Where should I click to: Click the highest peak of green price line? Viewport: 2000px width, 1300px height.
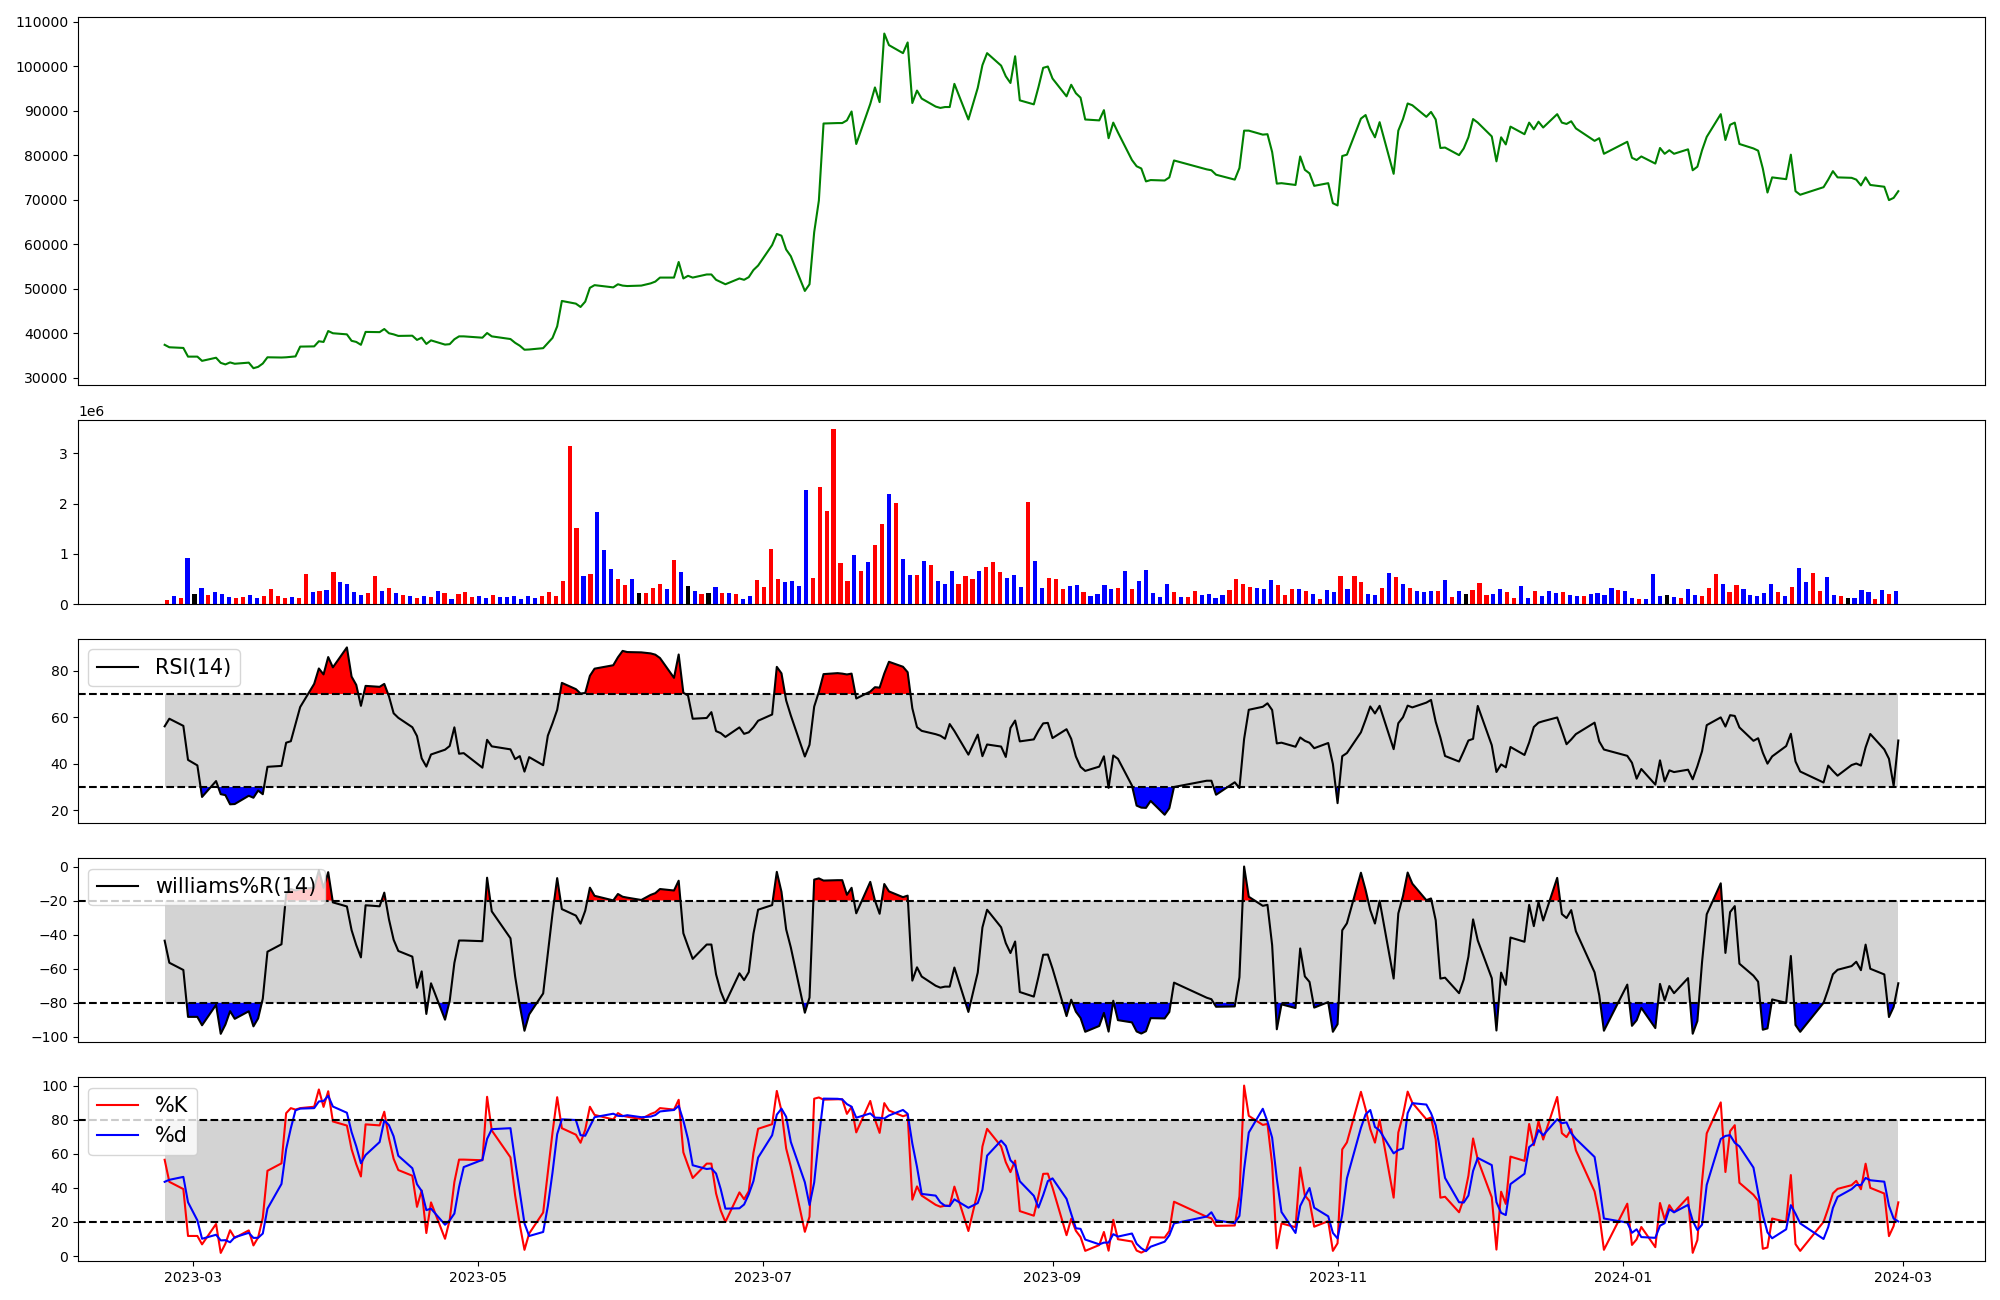tap(884, 35)
